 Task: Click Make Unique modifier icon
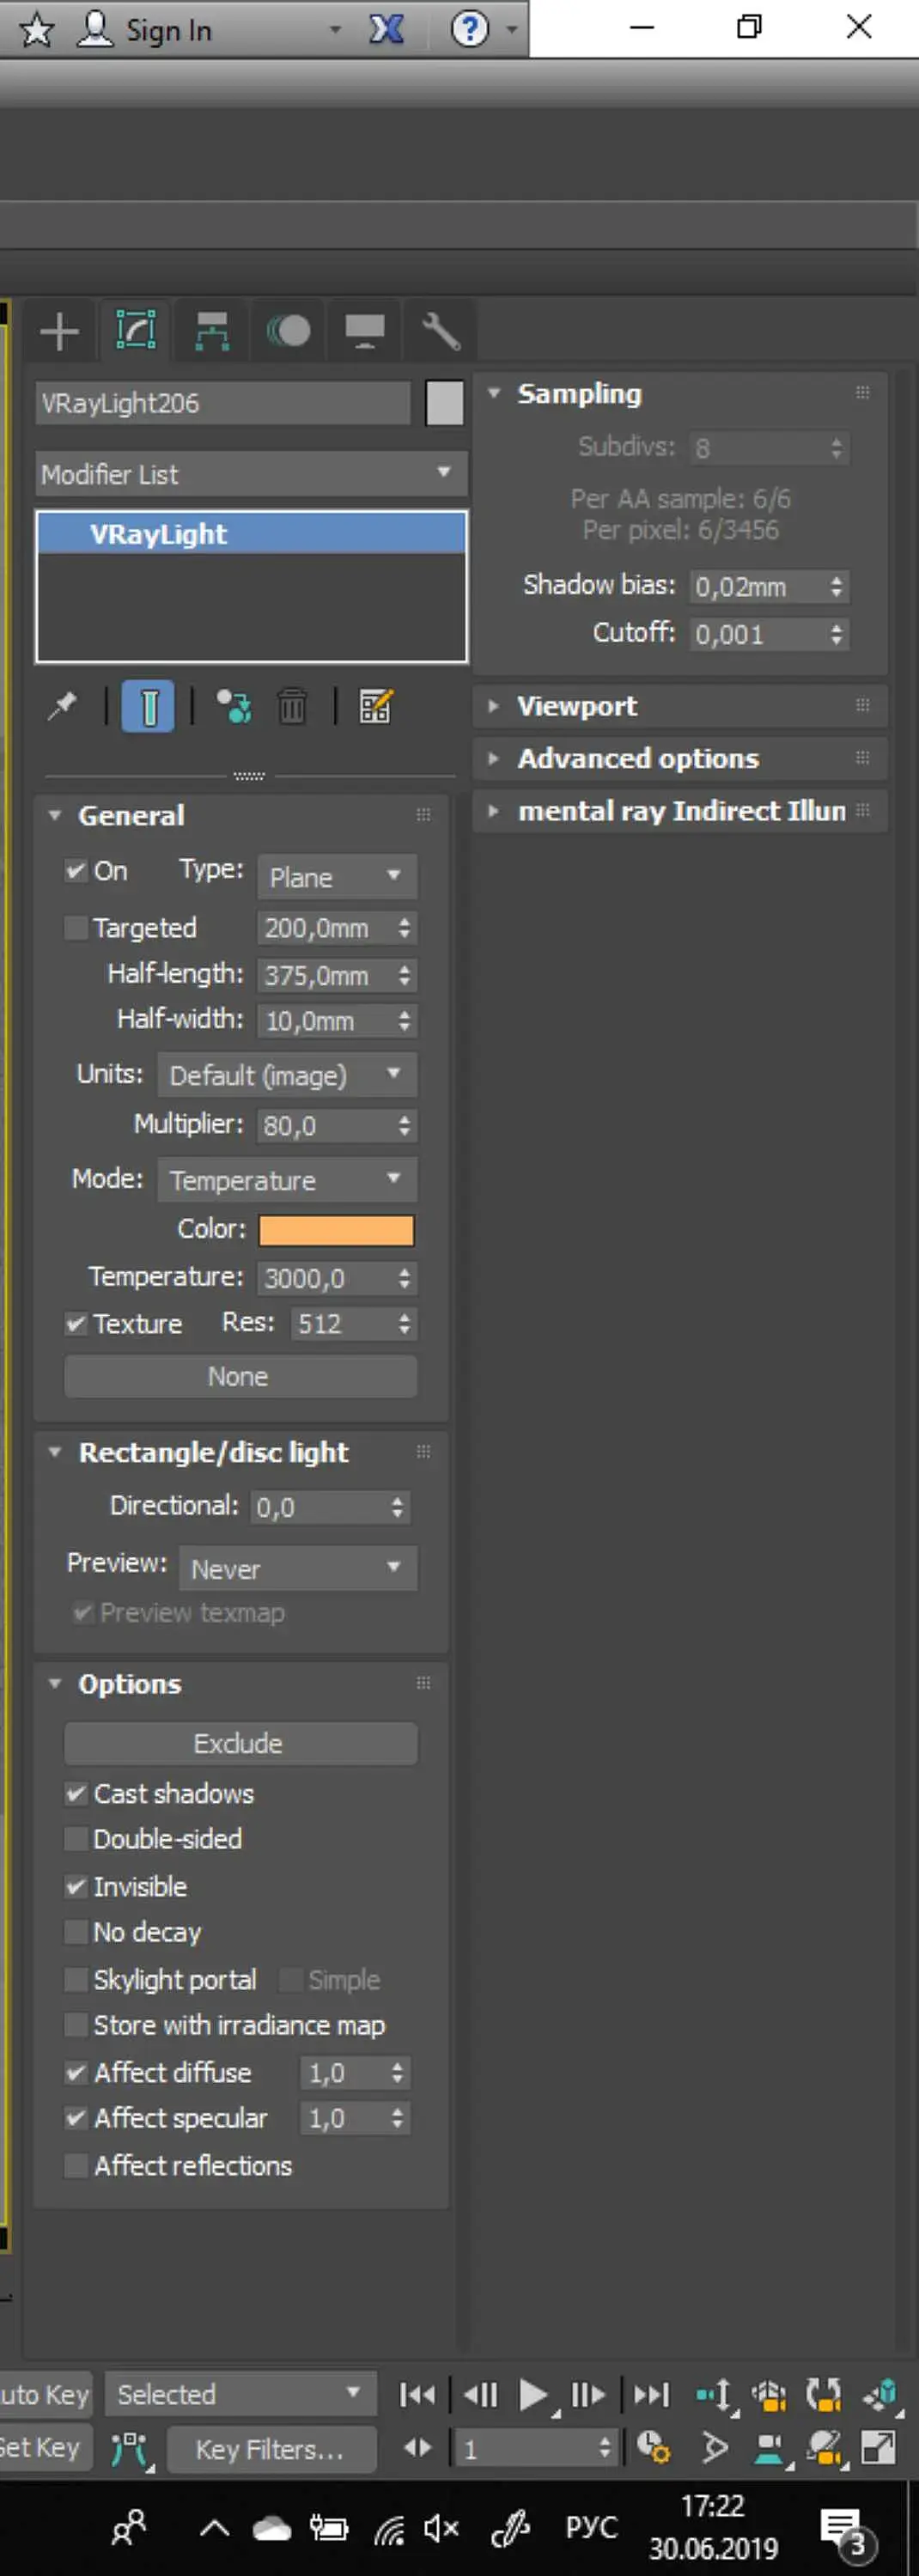[x=235, y=706]
